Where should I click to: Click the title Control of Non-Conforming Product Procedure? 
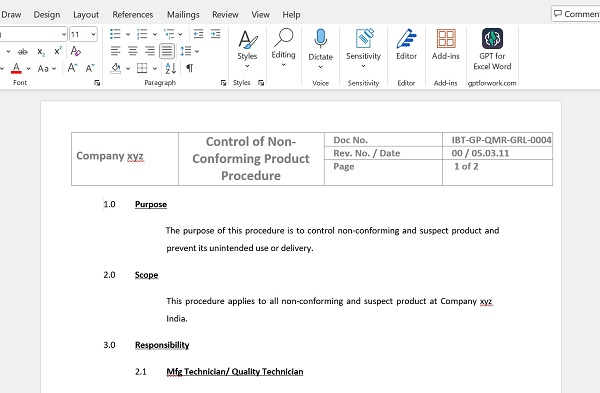click(251, 158)
